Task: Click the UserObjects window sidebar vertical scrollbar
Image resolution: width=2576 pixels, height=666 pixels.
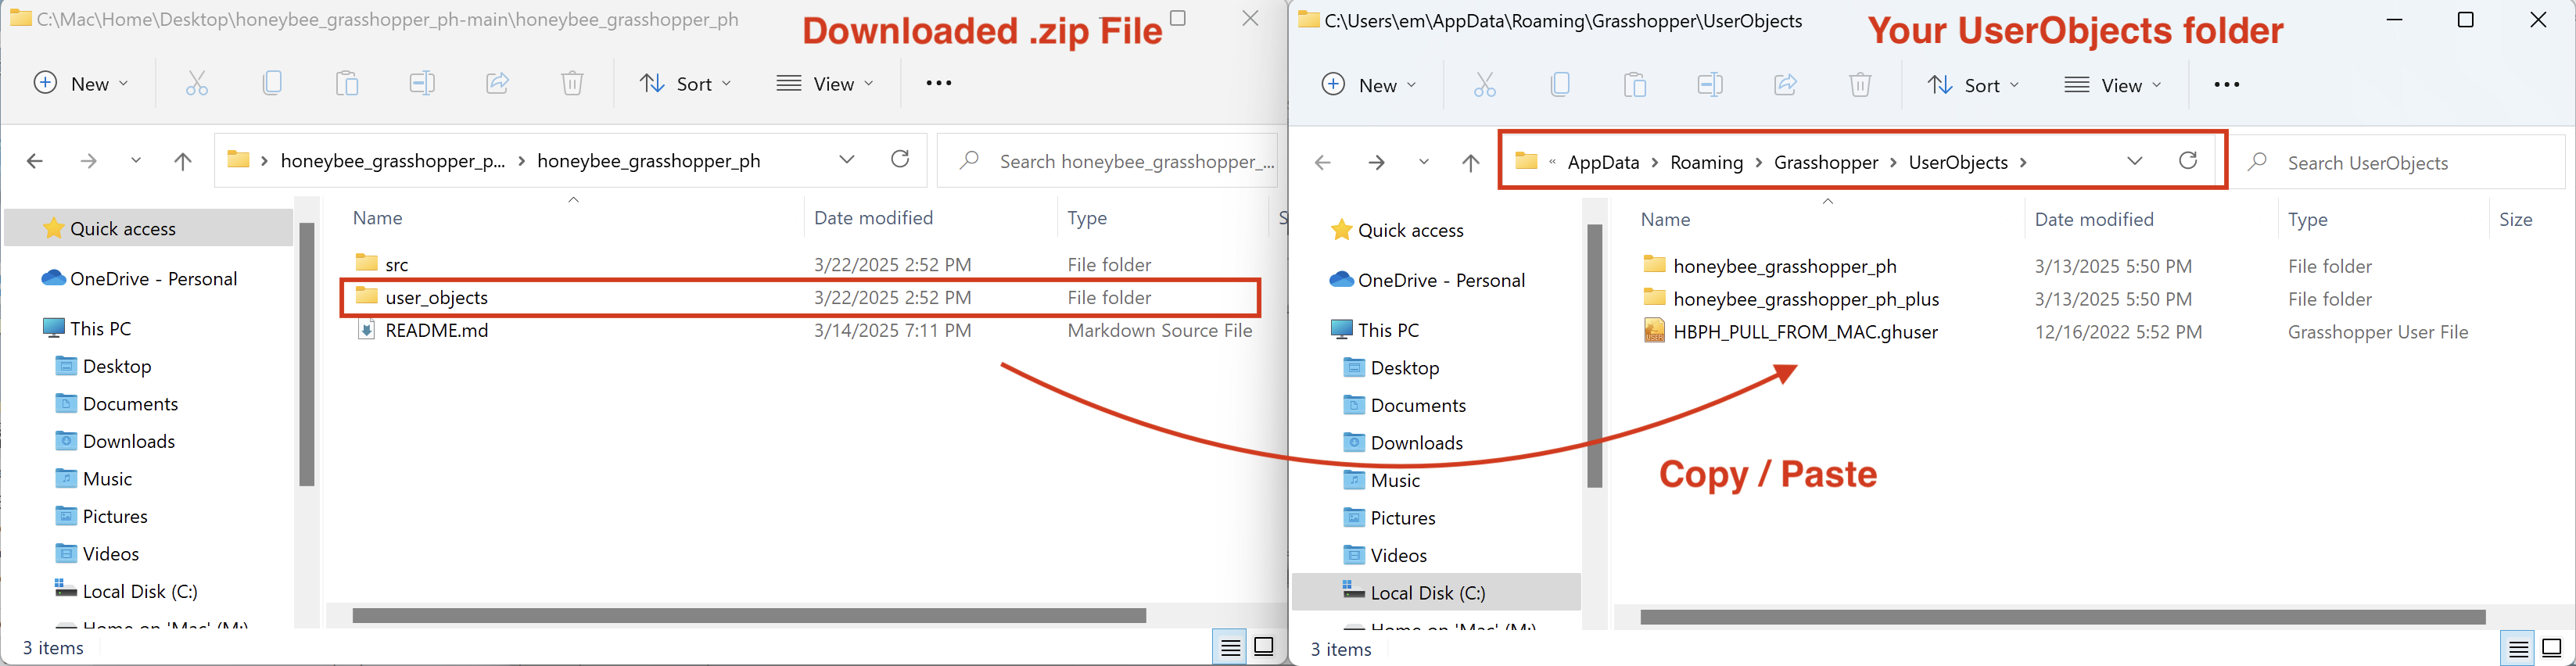Action: pyautogui.click(x=1595, y=356)
